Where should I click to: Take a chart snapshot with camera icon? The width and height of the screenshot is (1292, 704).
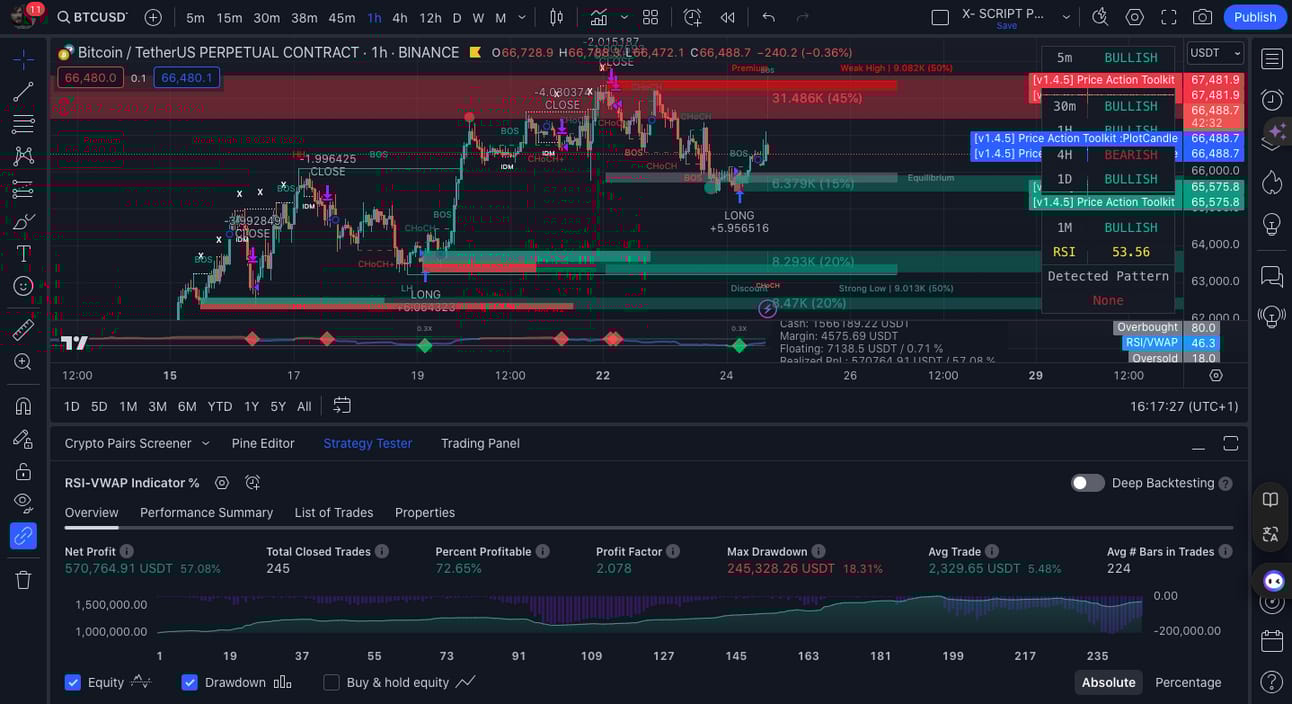point(1203,17)
